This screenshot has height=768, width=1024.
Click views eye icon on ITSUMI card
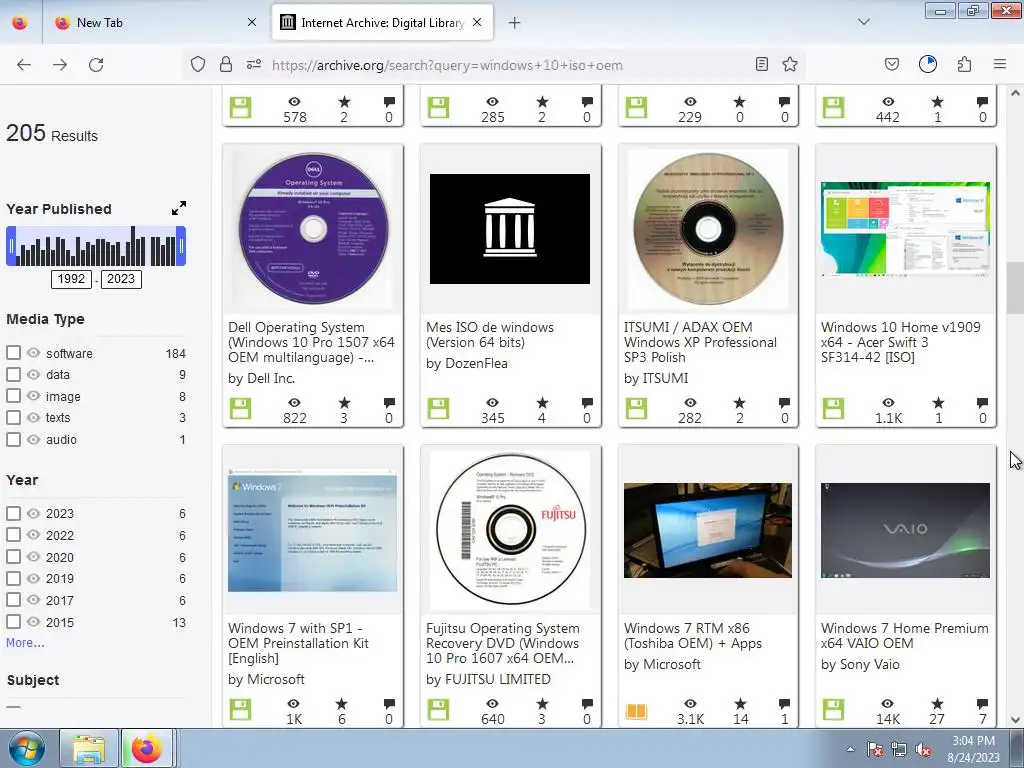tap(690, 402)
